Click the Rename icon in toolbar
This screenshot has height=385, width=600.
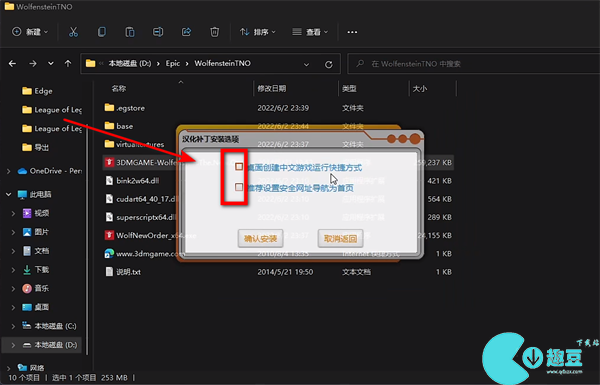[x=158, y=32]
